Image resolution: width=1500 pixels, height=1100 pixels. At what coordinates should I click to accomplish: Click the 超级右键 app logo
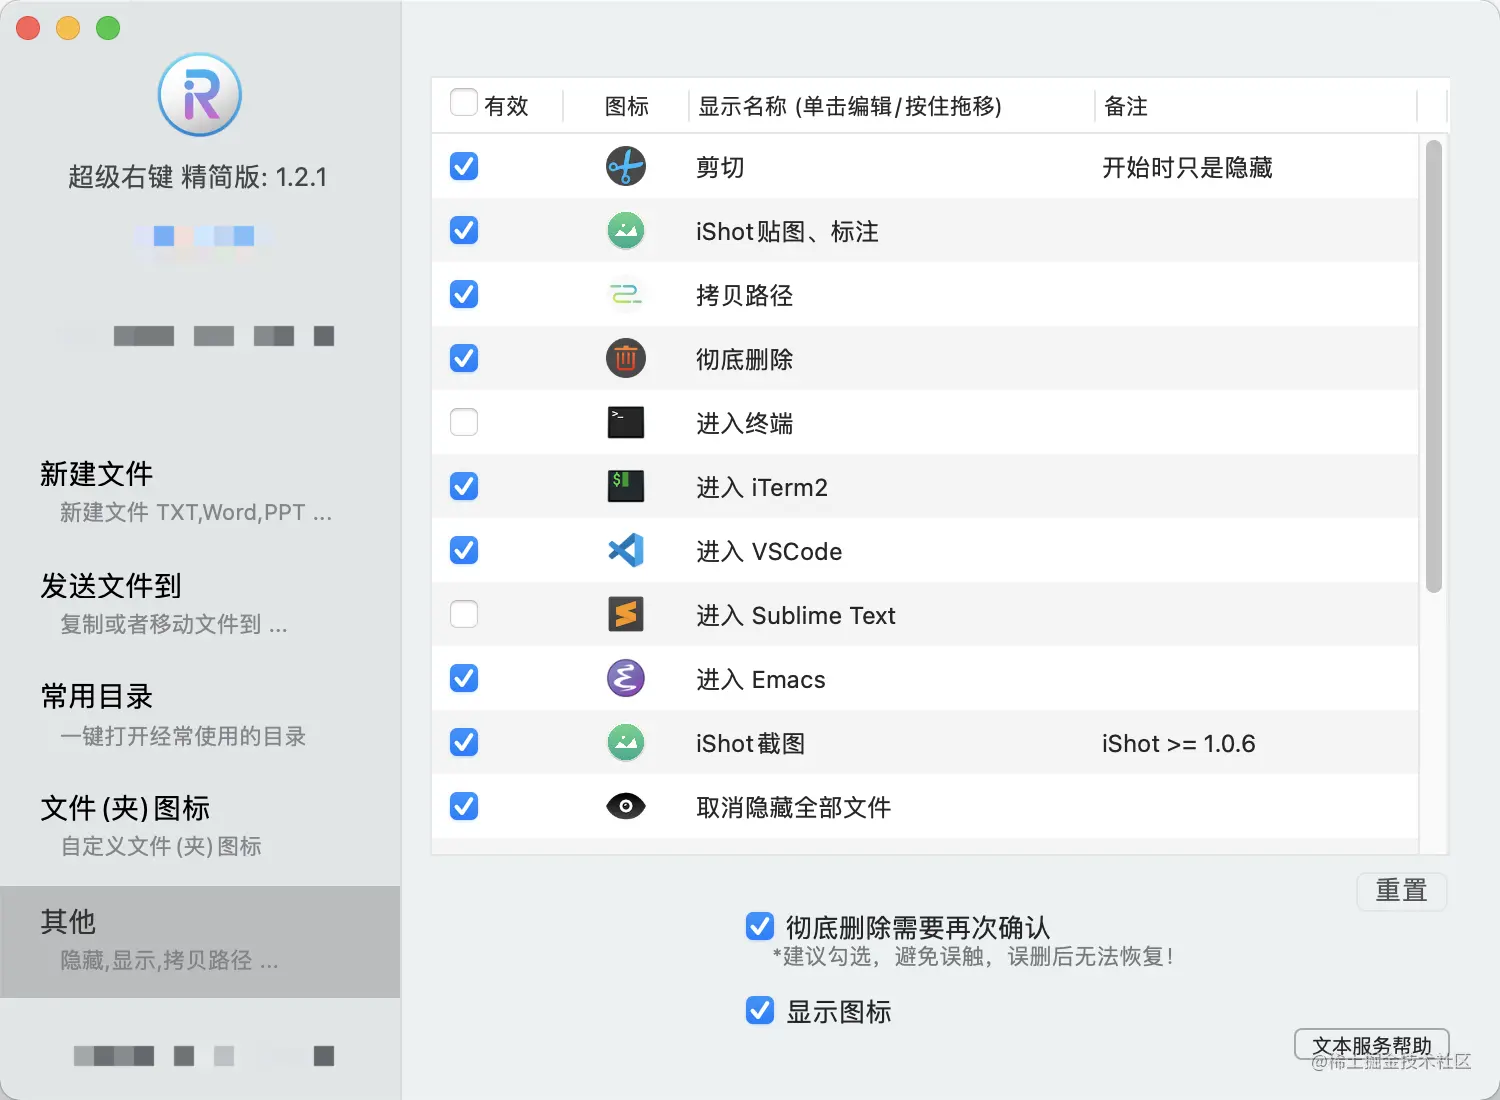point(200,95)
